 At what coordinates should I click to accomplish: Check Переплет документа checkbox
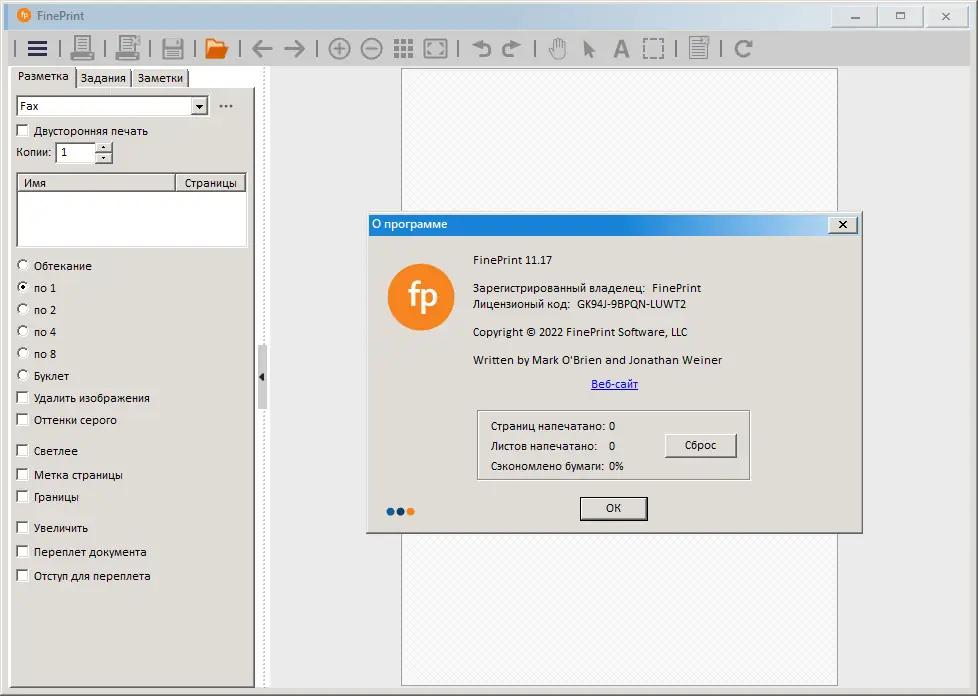point(22,551)
